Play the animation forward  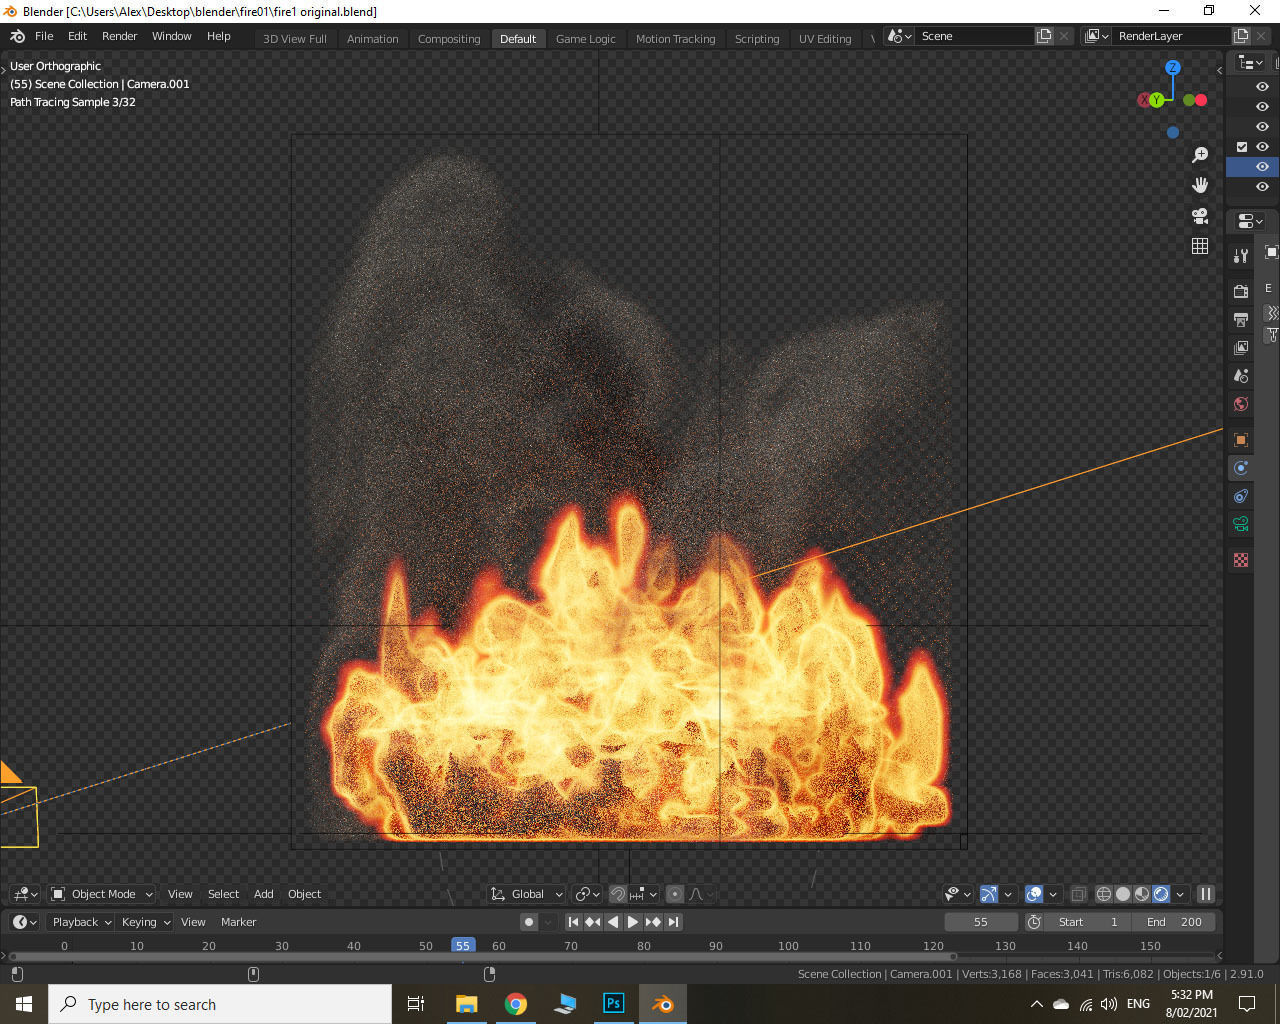pyautogui.click(x=633, y=922)
